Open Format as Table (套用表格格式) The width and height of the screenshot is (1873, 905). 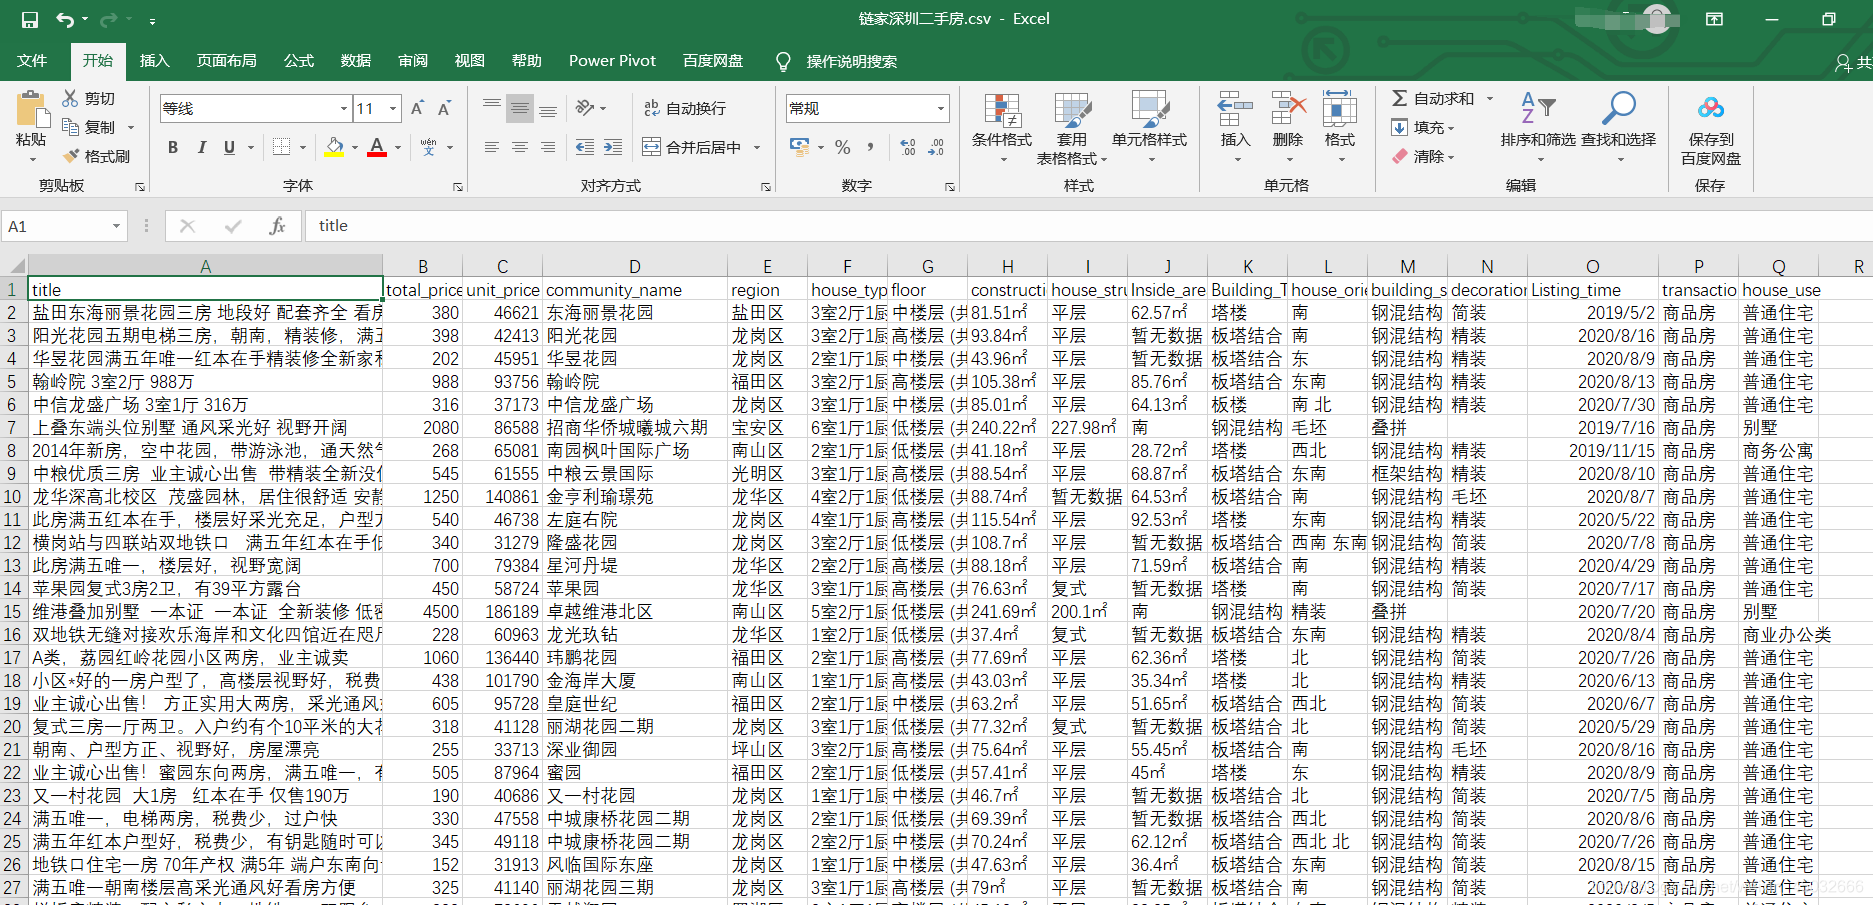1072,129
